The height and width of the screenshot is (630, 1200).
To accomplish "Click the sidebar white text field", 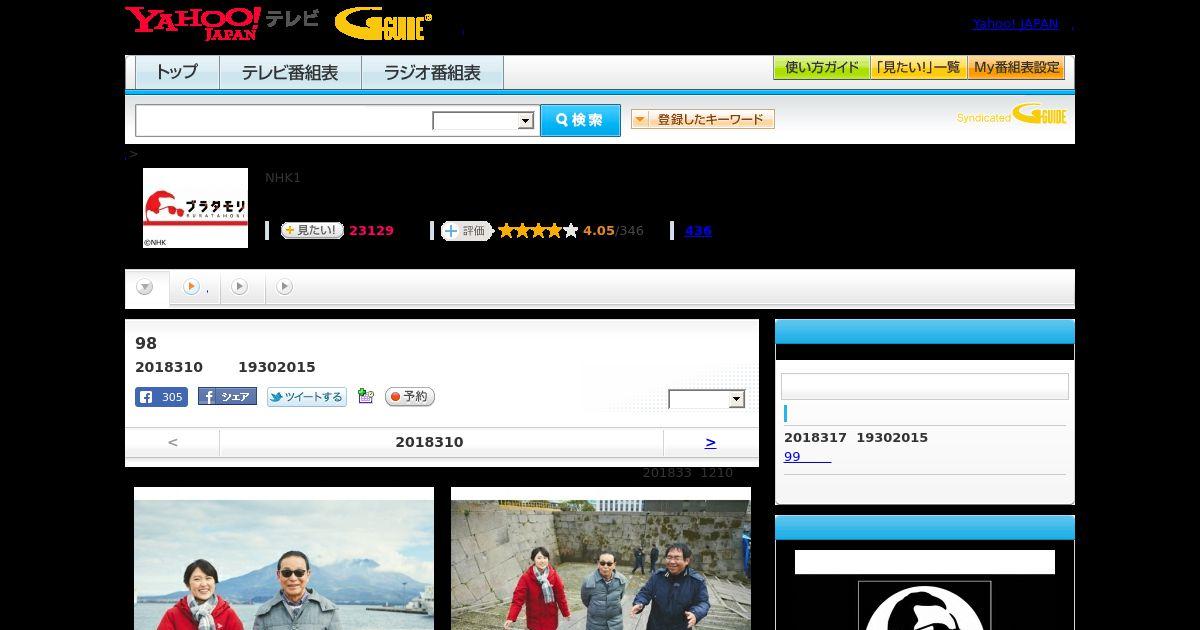I will 925,387.
